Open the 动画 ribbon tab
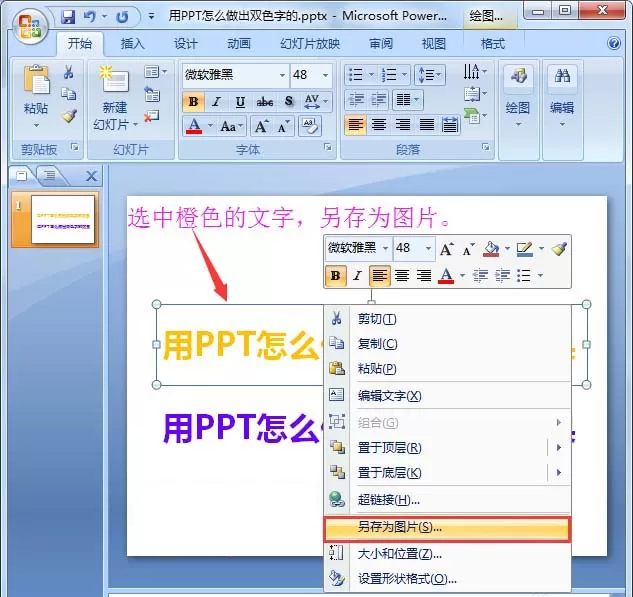The width and height of the screenshot is (633, 597). click(x=239, y=44)
